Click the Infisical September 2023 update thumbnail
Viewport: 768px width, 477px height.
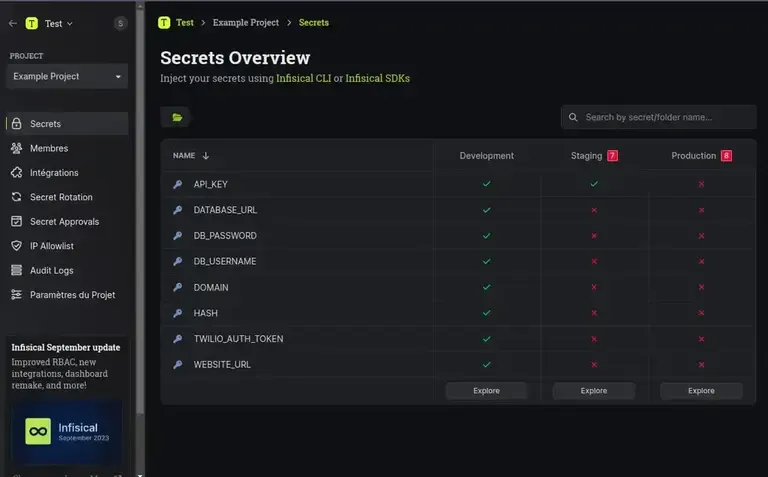click(67, 431)
